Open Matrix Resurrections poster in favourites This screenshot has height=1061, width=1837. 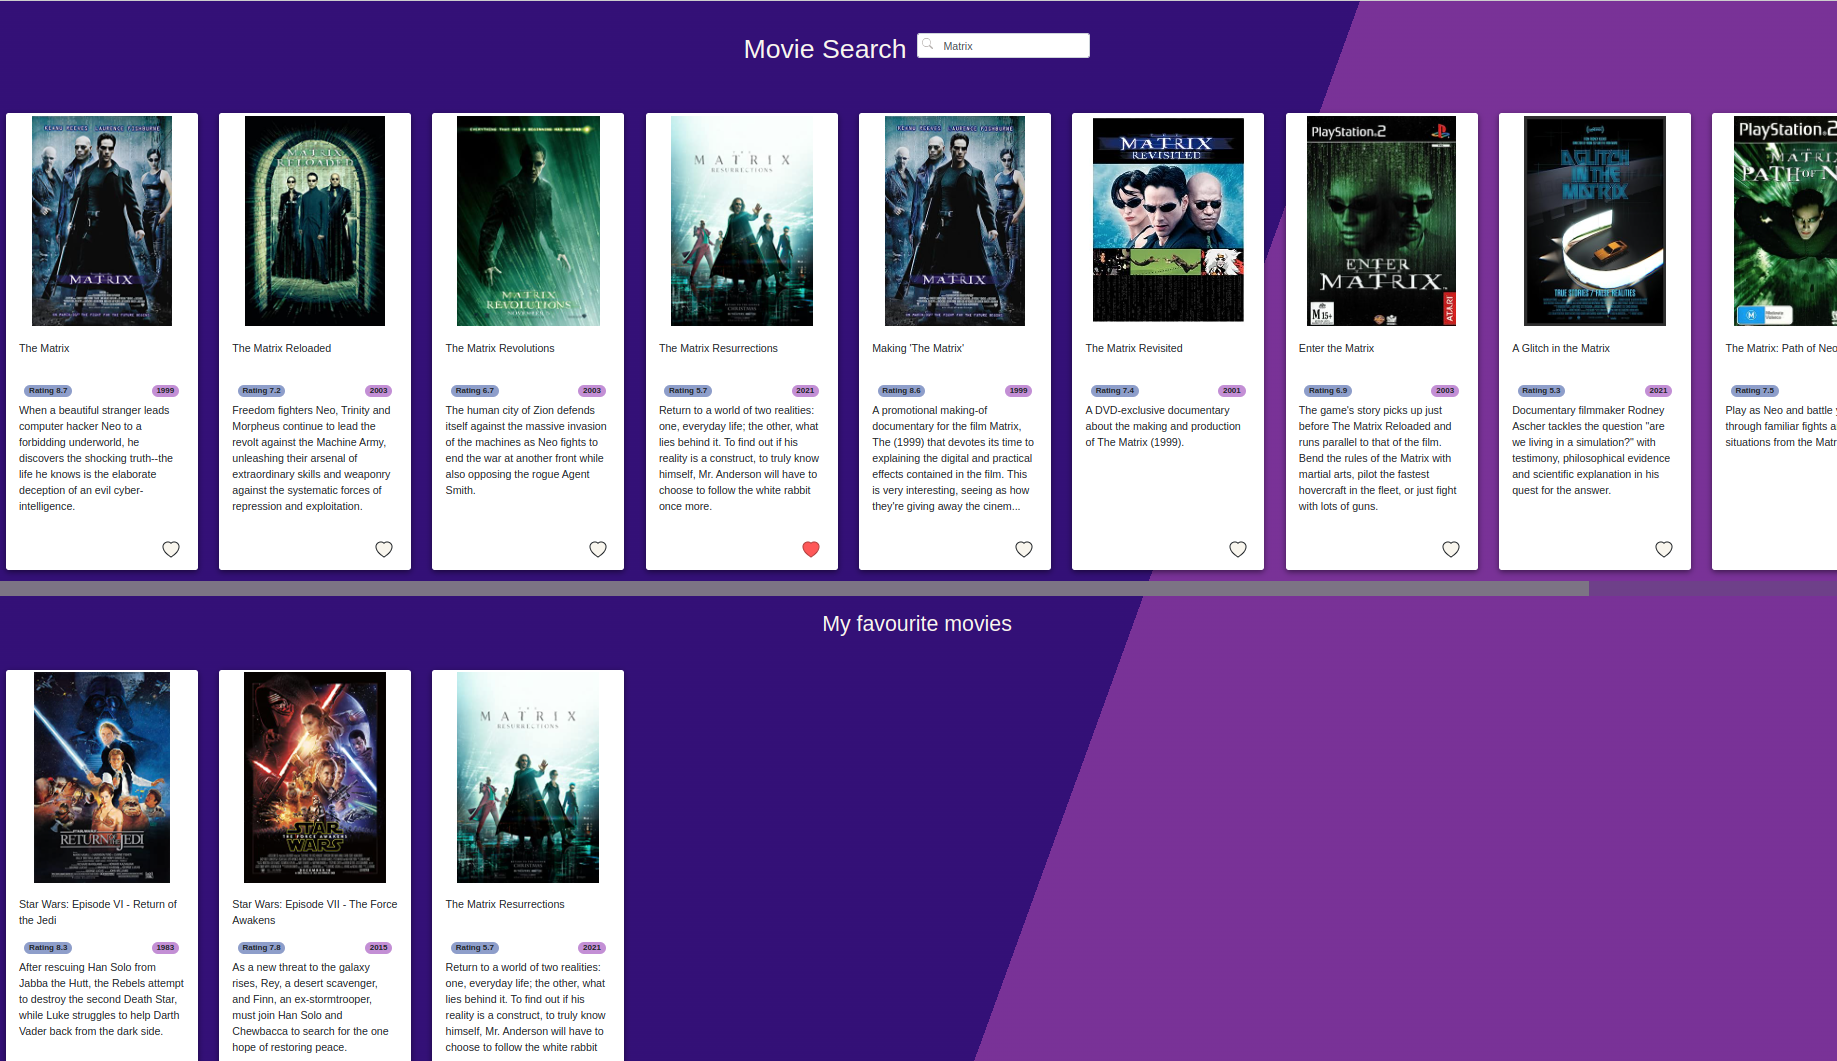tap(528, 777)
